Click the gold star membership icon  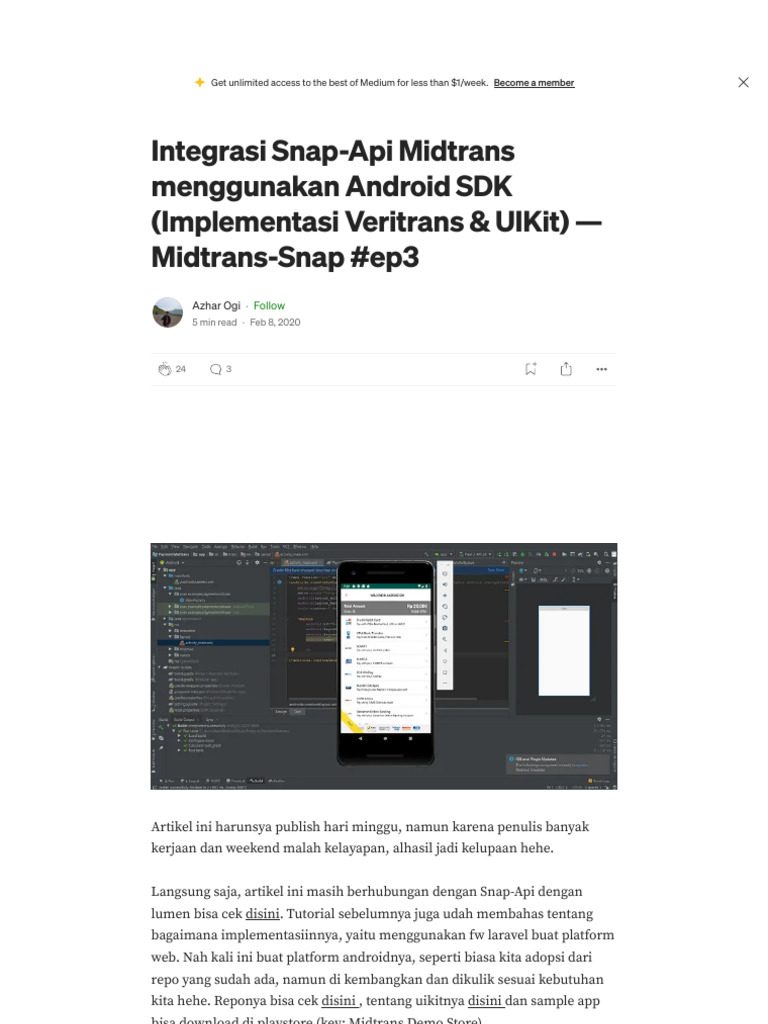point(200,82)
